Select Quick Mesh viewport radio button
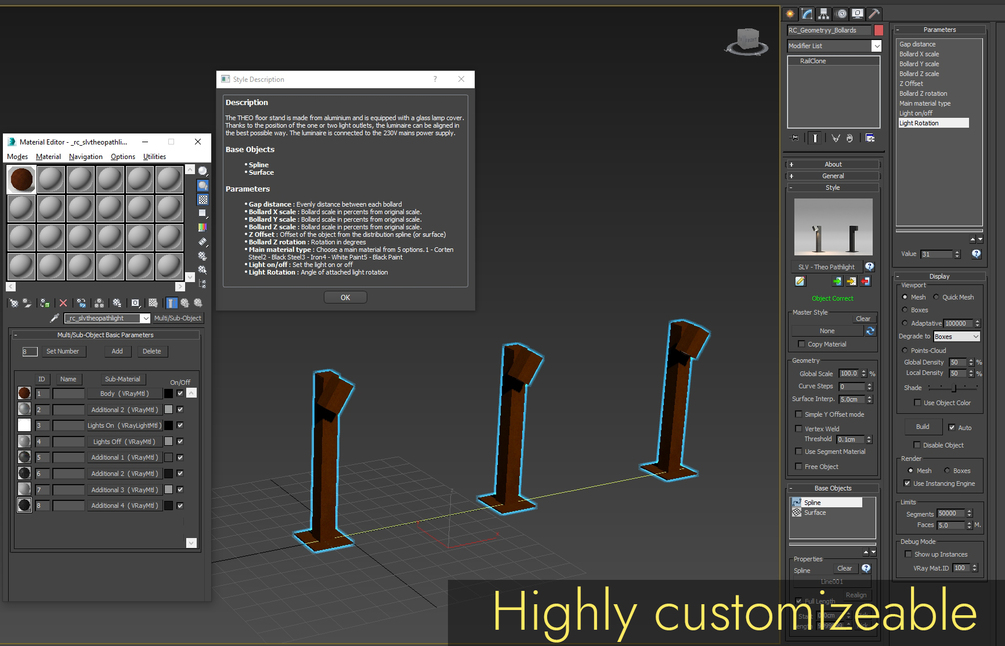 936,297
